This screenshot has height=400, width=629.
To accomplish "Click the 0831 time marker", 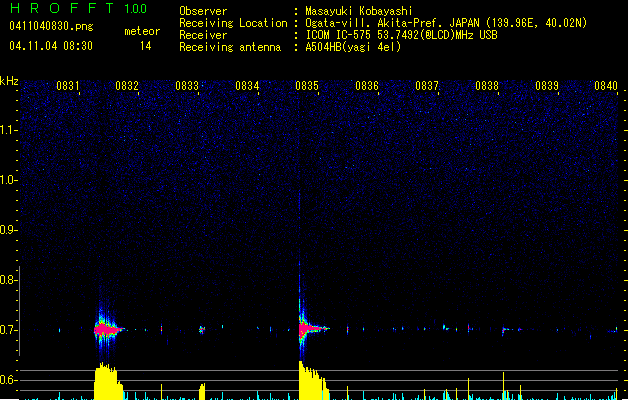I will coord(67,86).
